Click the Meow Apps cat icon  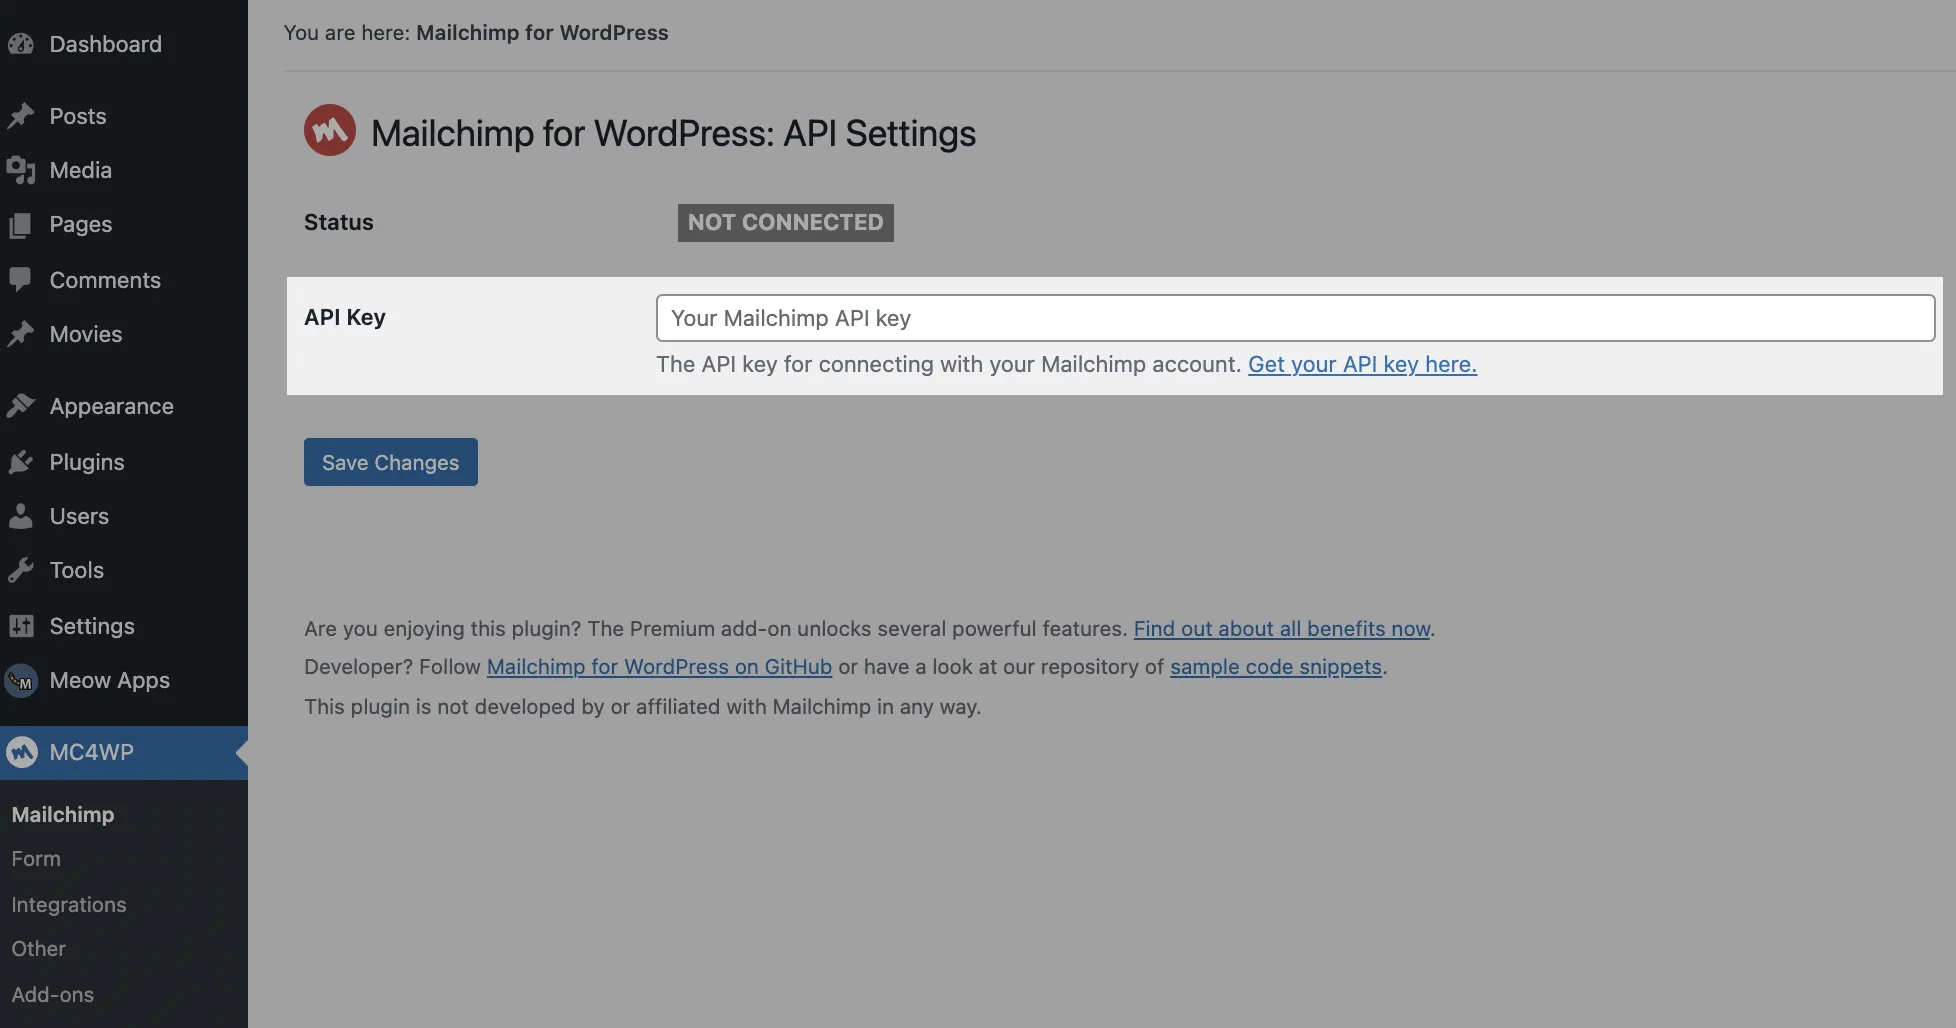tap(21, 681)
